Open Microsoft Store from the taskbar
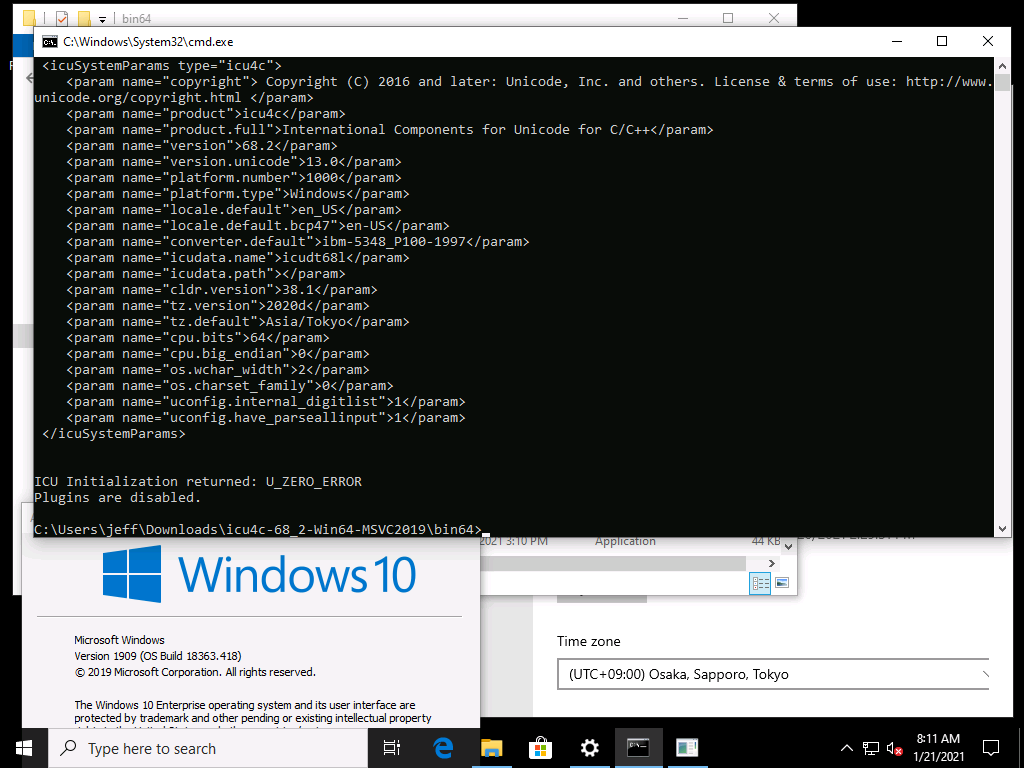This screenshot has height=768, width=1024. [540, 748]
